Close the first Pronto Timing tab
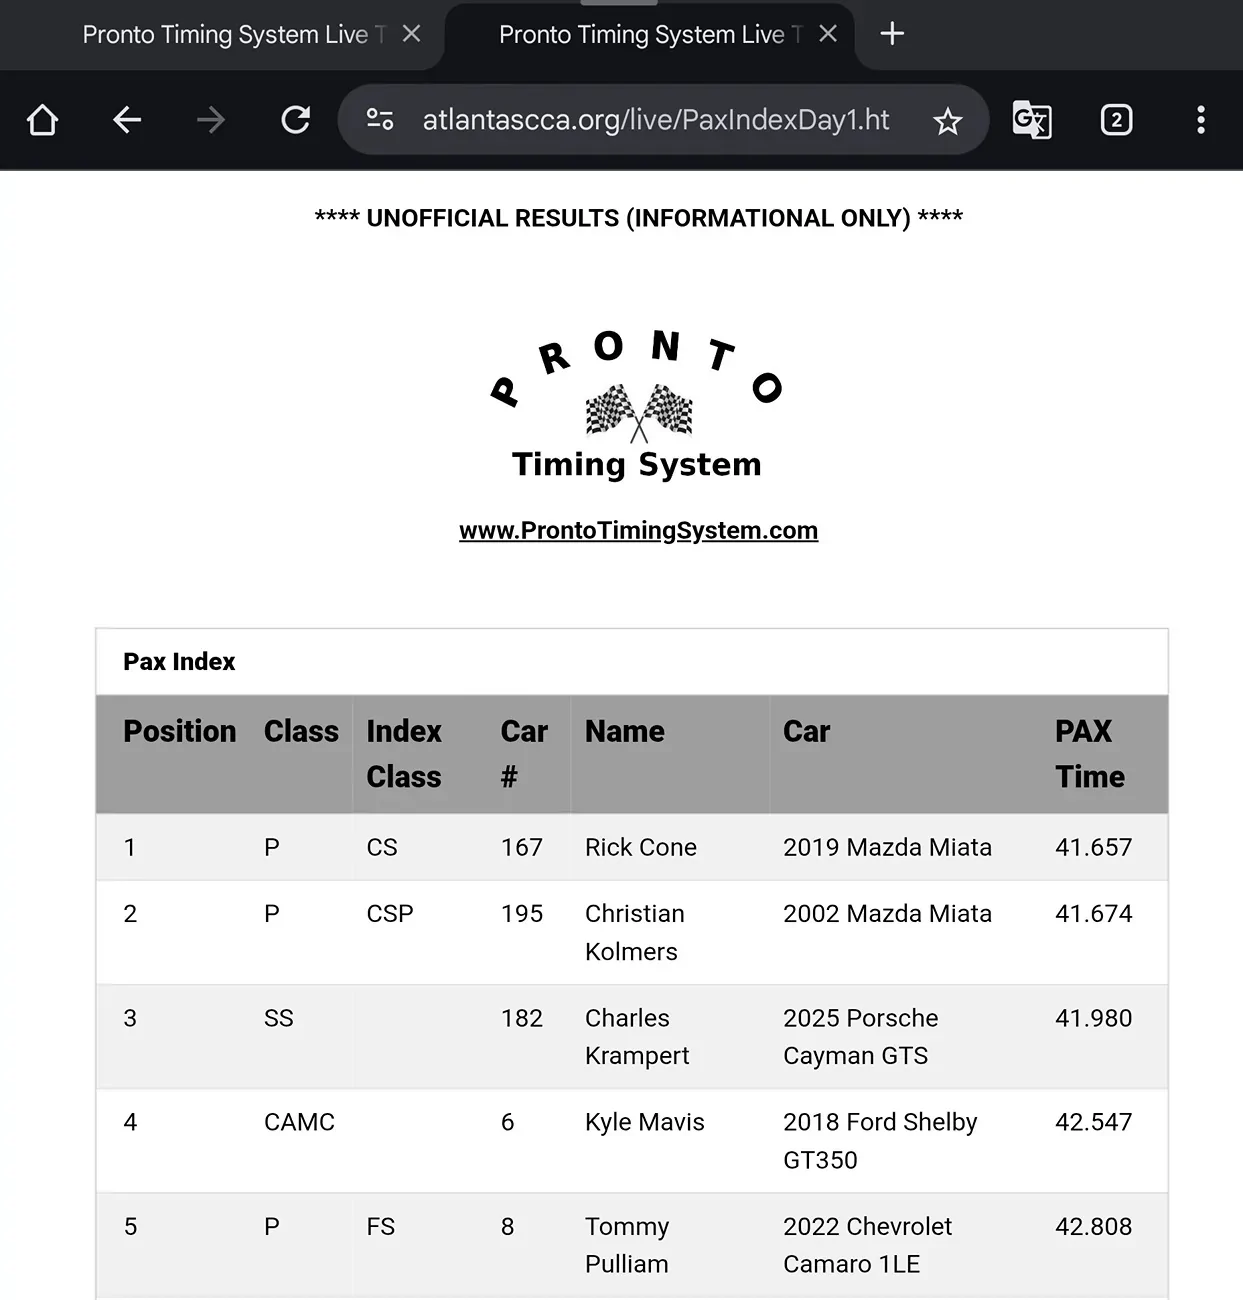The width and height of the screenshot is (1243, 1300). pos(411,34)
